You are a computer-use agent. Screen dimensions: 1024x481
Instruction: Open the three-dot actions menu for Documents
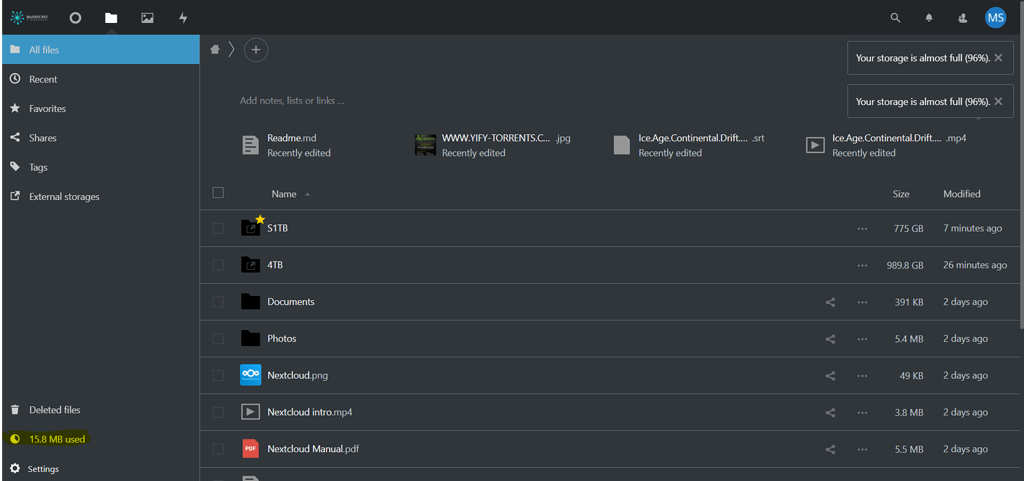[863, 302]
